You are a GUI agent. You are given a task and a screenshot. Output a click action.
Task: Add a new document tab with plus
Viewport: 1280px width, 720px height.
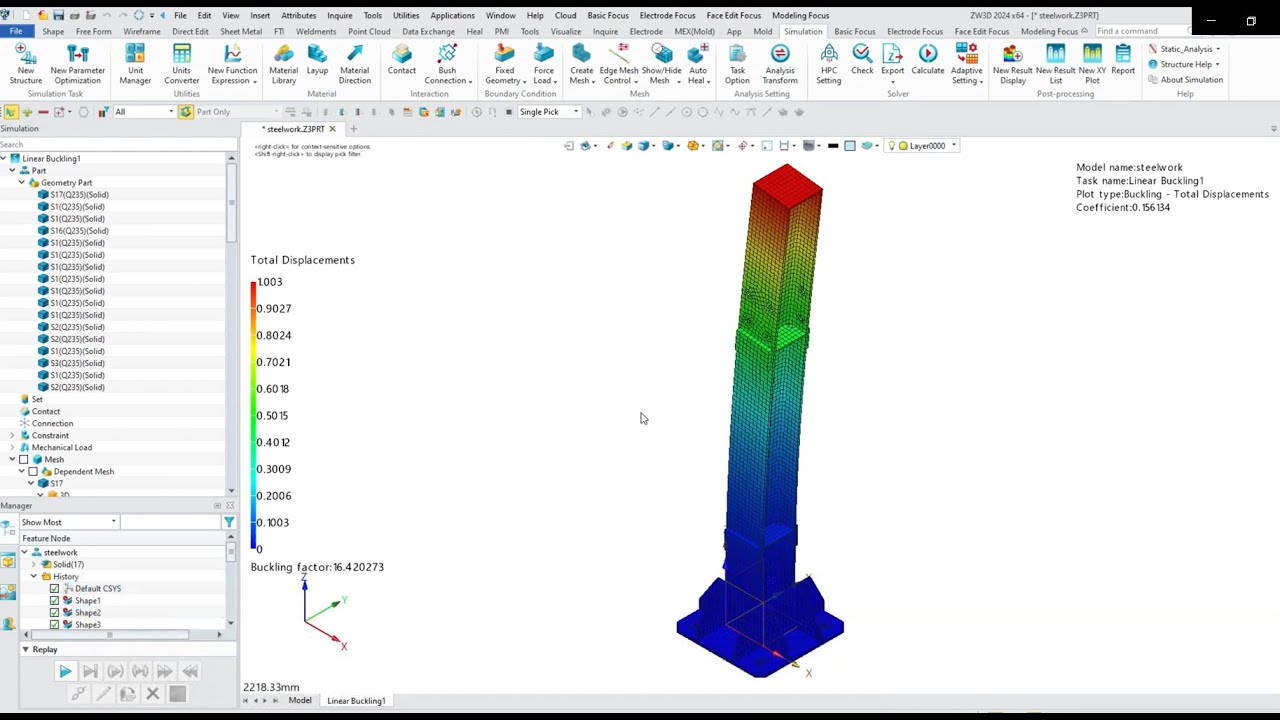coord(353,129)
